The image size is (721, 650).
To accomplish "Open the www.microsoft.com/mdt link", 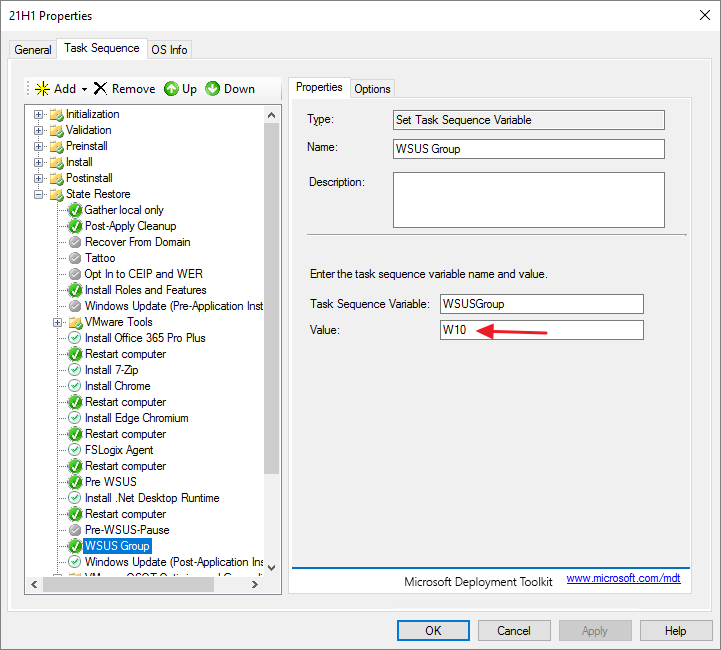I will [623, 578].
